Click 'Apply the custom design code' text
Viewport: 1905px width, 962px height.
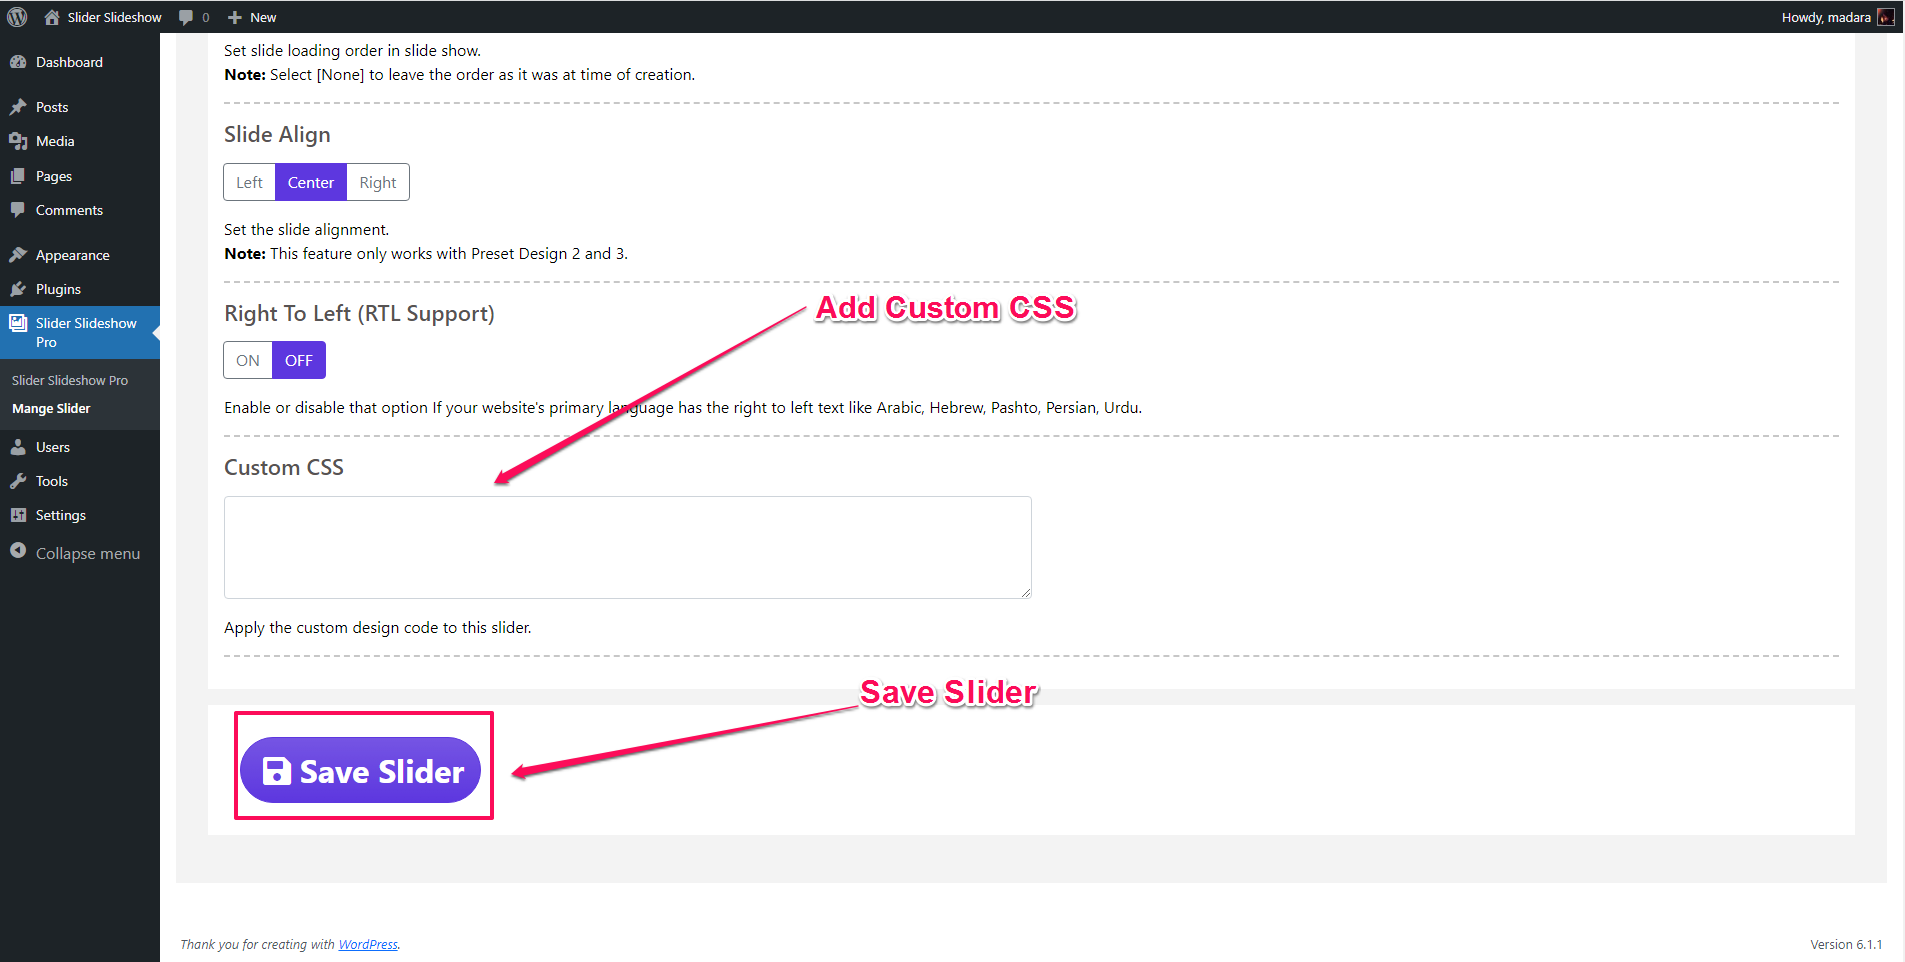378,627
